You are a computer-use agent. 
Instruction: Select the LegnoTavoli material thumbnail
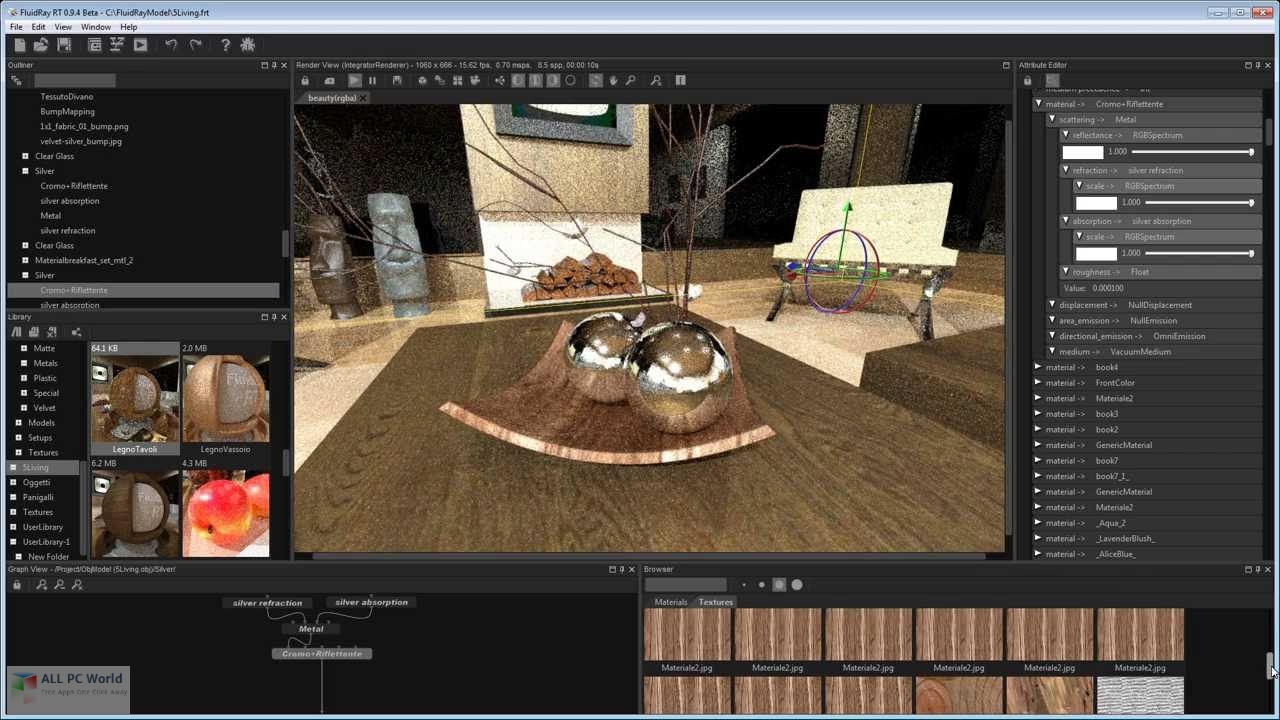(134, 398)
